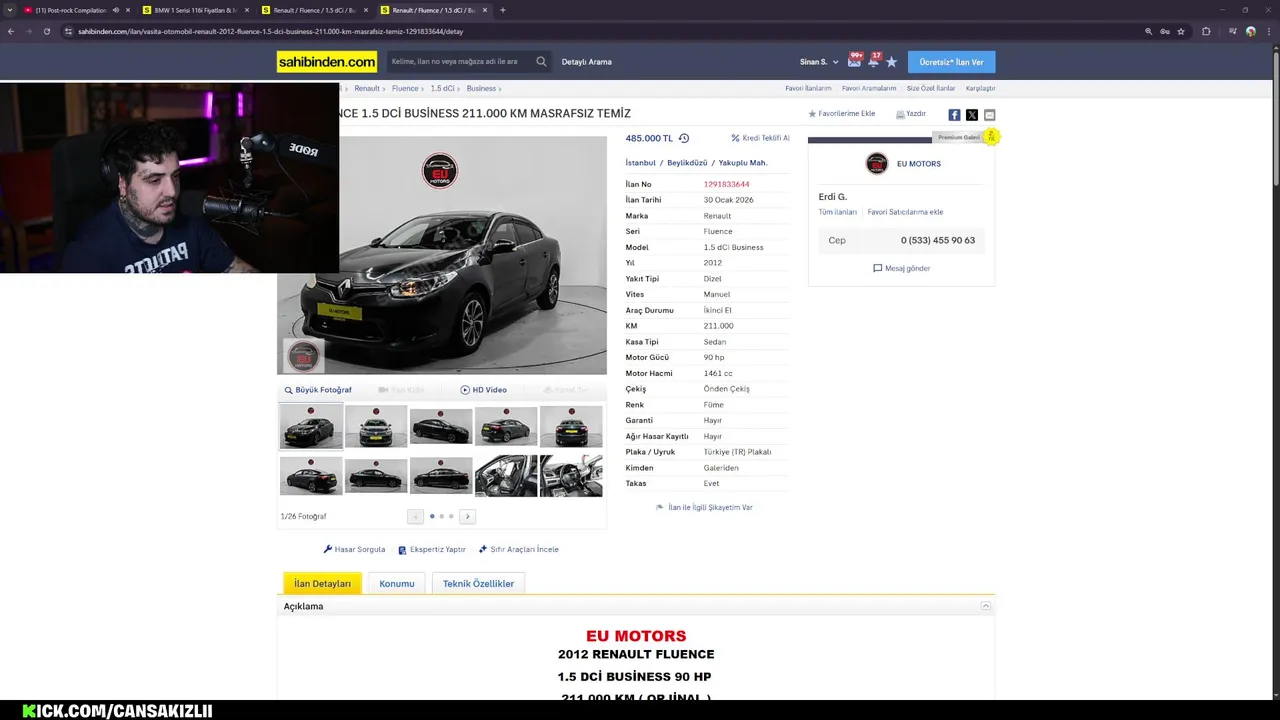Screen dimensions: 1280x720
Task: Open new browser tab with plus
Action: pyautogui.click(x=502, y=10)
